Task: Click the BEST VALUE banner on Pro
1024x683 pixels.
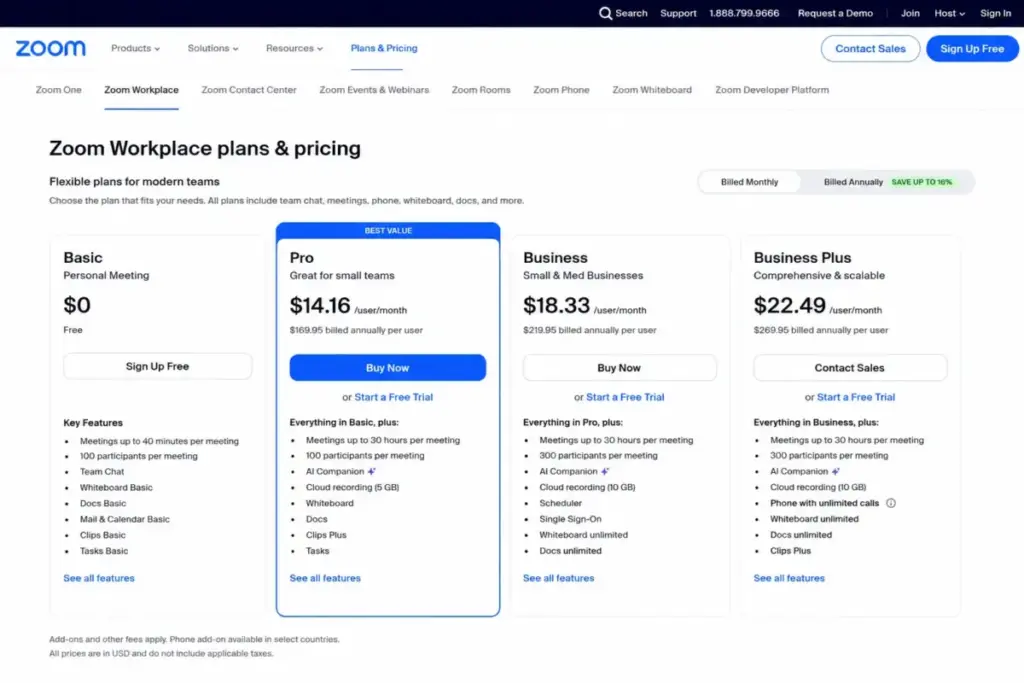Action: click(388, 230)
